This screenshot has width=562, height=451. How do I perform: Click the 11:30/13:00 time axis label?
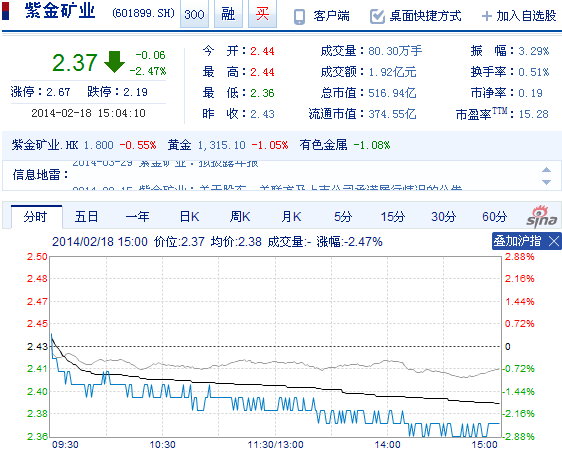pos(276,445)
